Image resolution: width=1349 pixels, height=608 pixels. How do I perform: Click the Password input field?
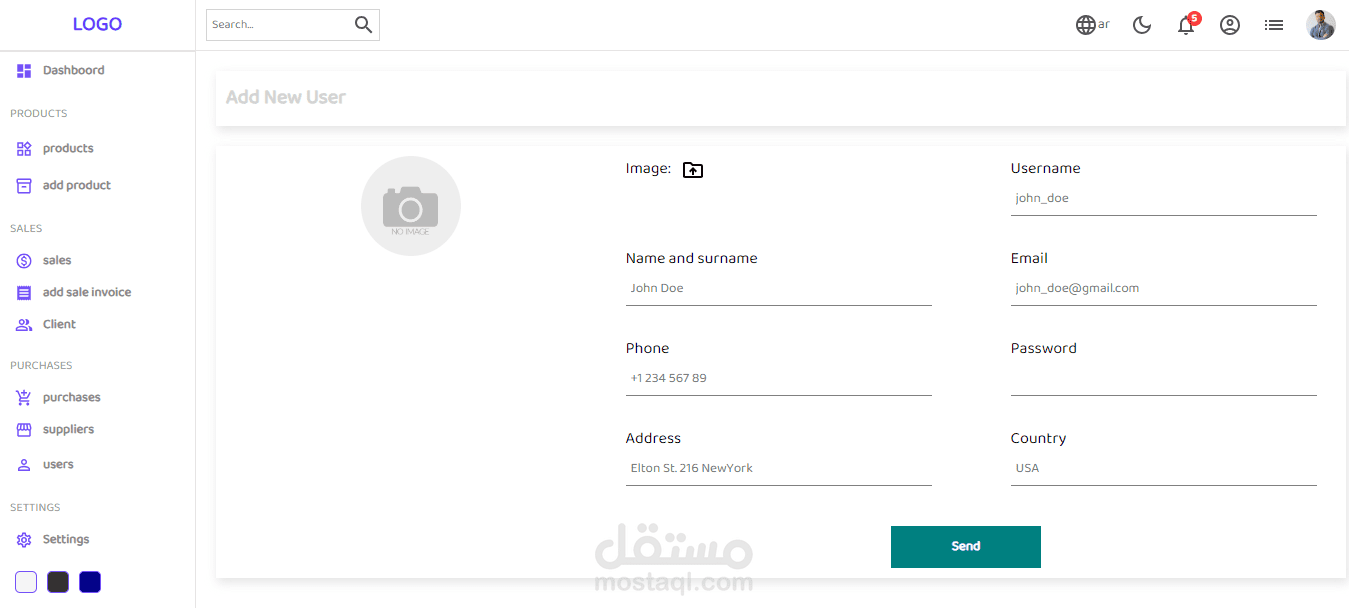click(x=1164, y=378)
